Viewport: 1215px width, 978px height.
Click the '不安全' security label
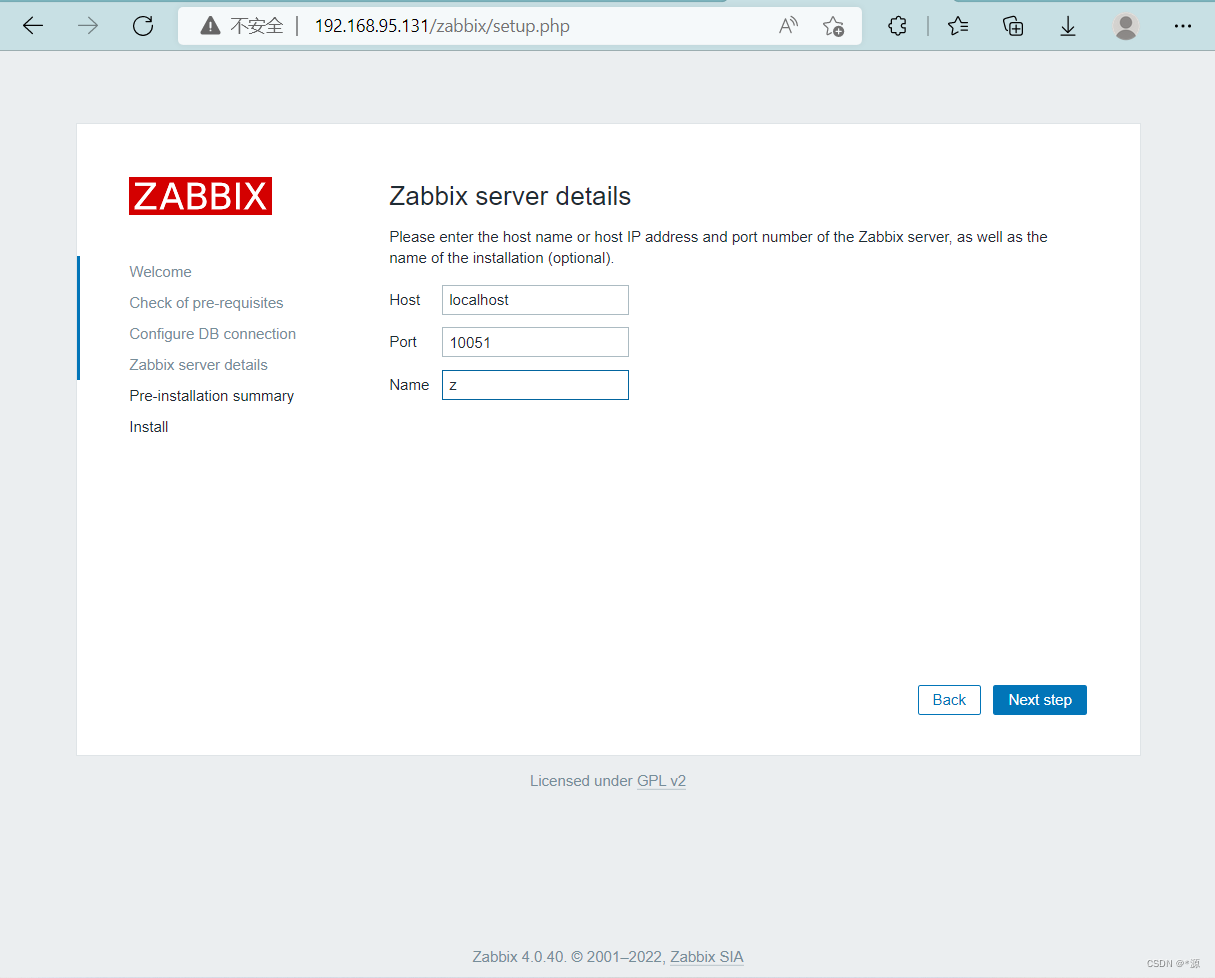tap(257, 26)
